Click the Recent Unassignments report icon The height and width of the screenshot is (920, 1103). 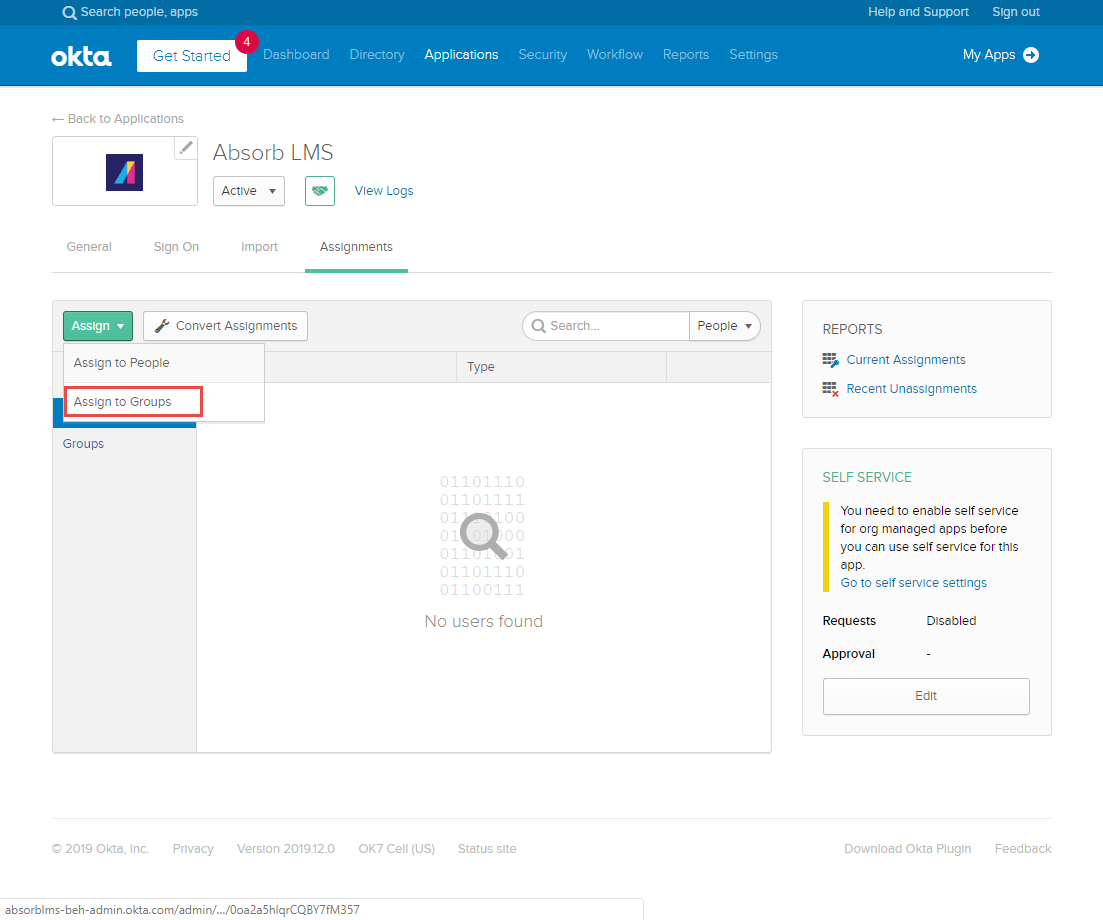(x=830, y=389)
